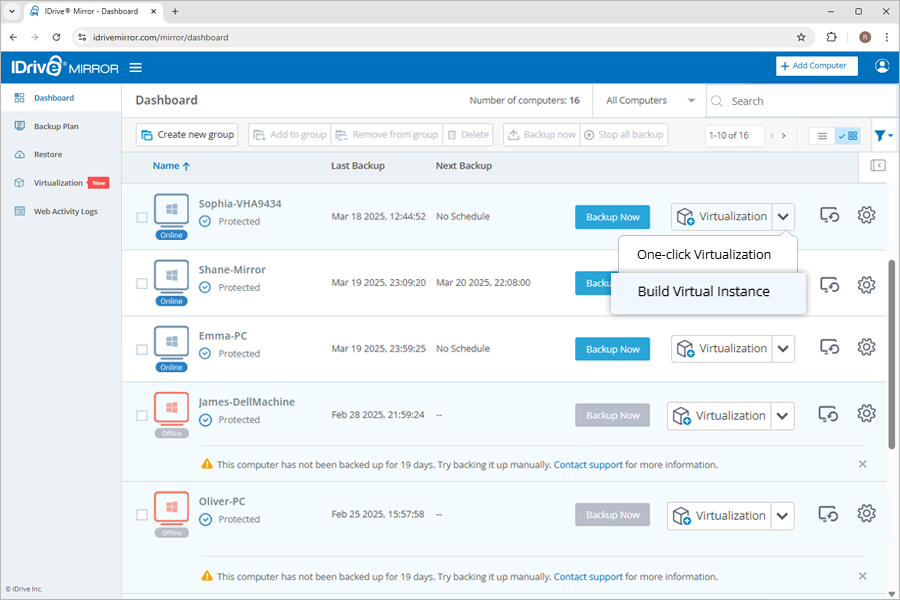Bookmark this page with the star icon

(x=801, y=37)
